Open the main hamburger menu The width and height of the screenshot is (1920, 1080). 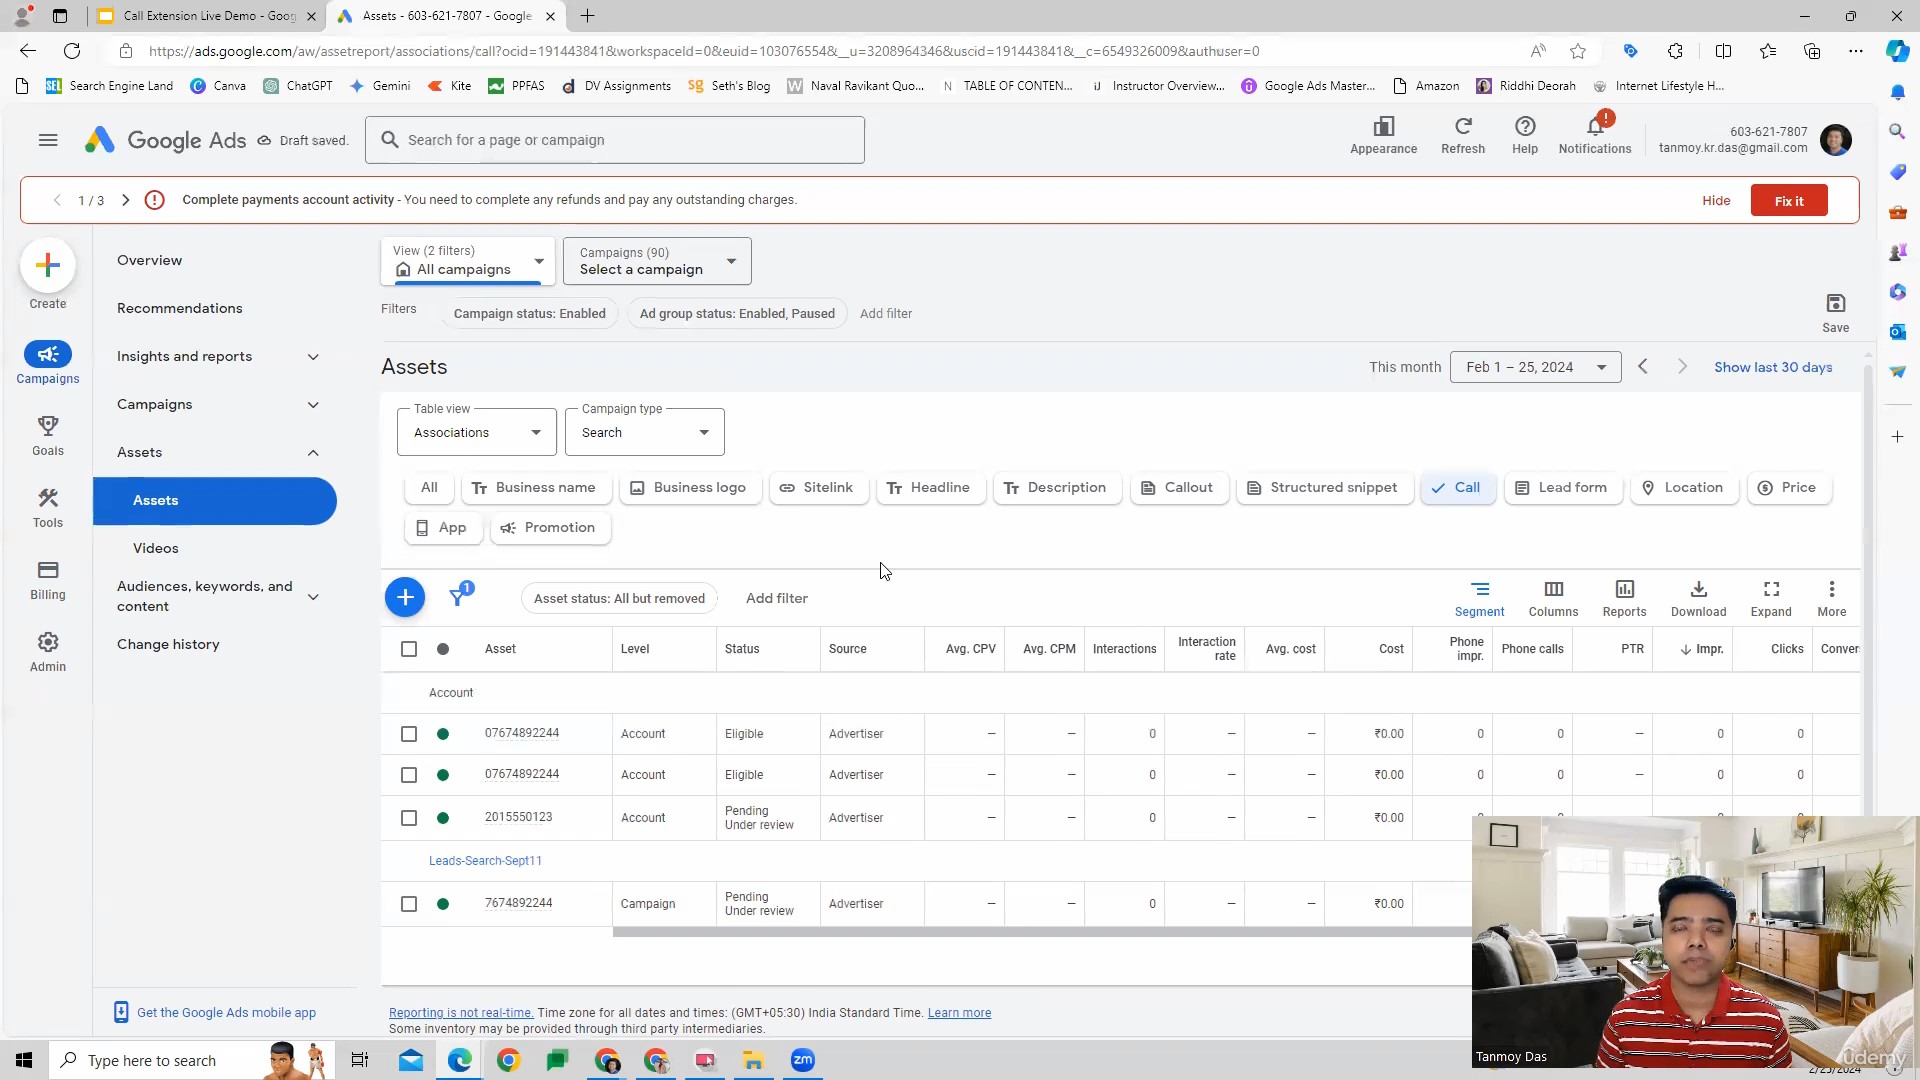48,140
